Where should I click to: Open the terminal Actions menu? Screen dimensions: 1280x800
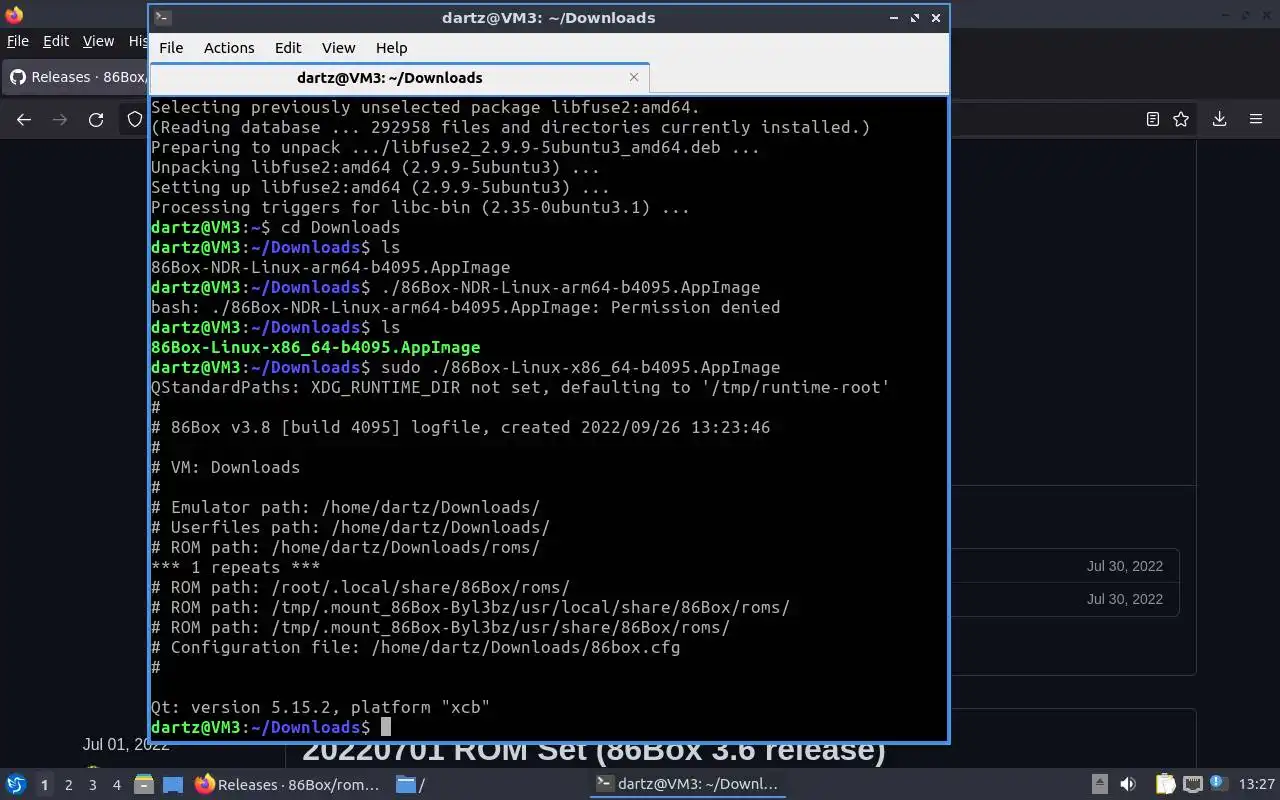(229, 48)
